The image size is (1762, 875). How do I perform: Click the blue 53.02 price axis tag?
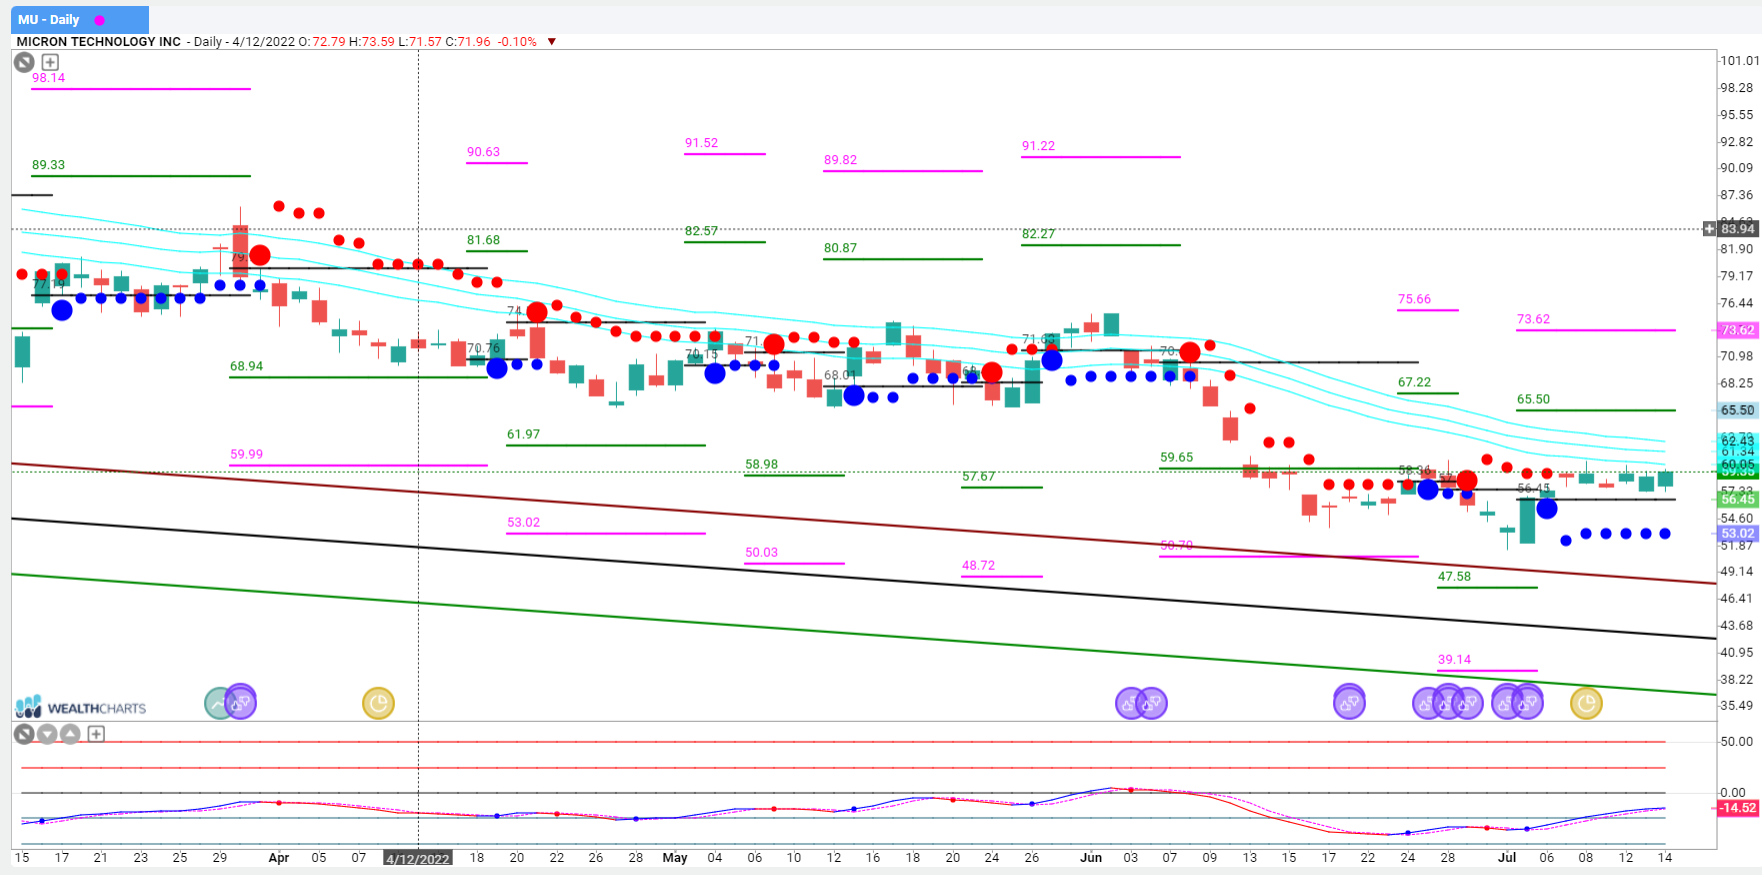pyautogui.click(x=1738, y=534)
